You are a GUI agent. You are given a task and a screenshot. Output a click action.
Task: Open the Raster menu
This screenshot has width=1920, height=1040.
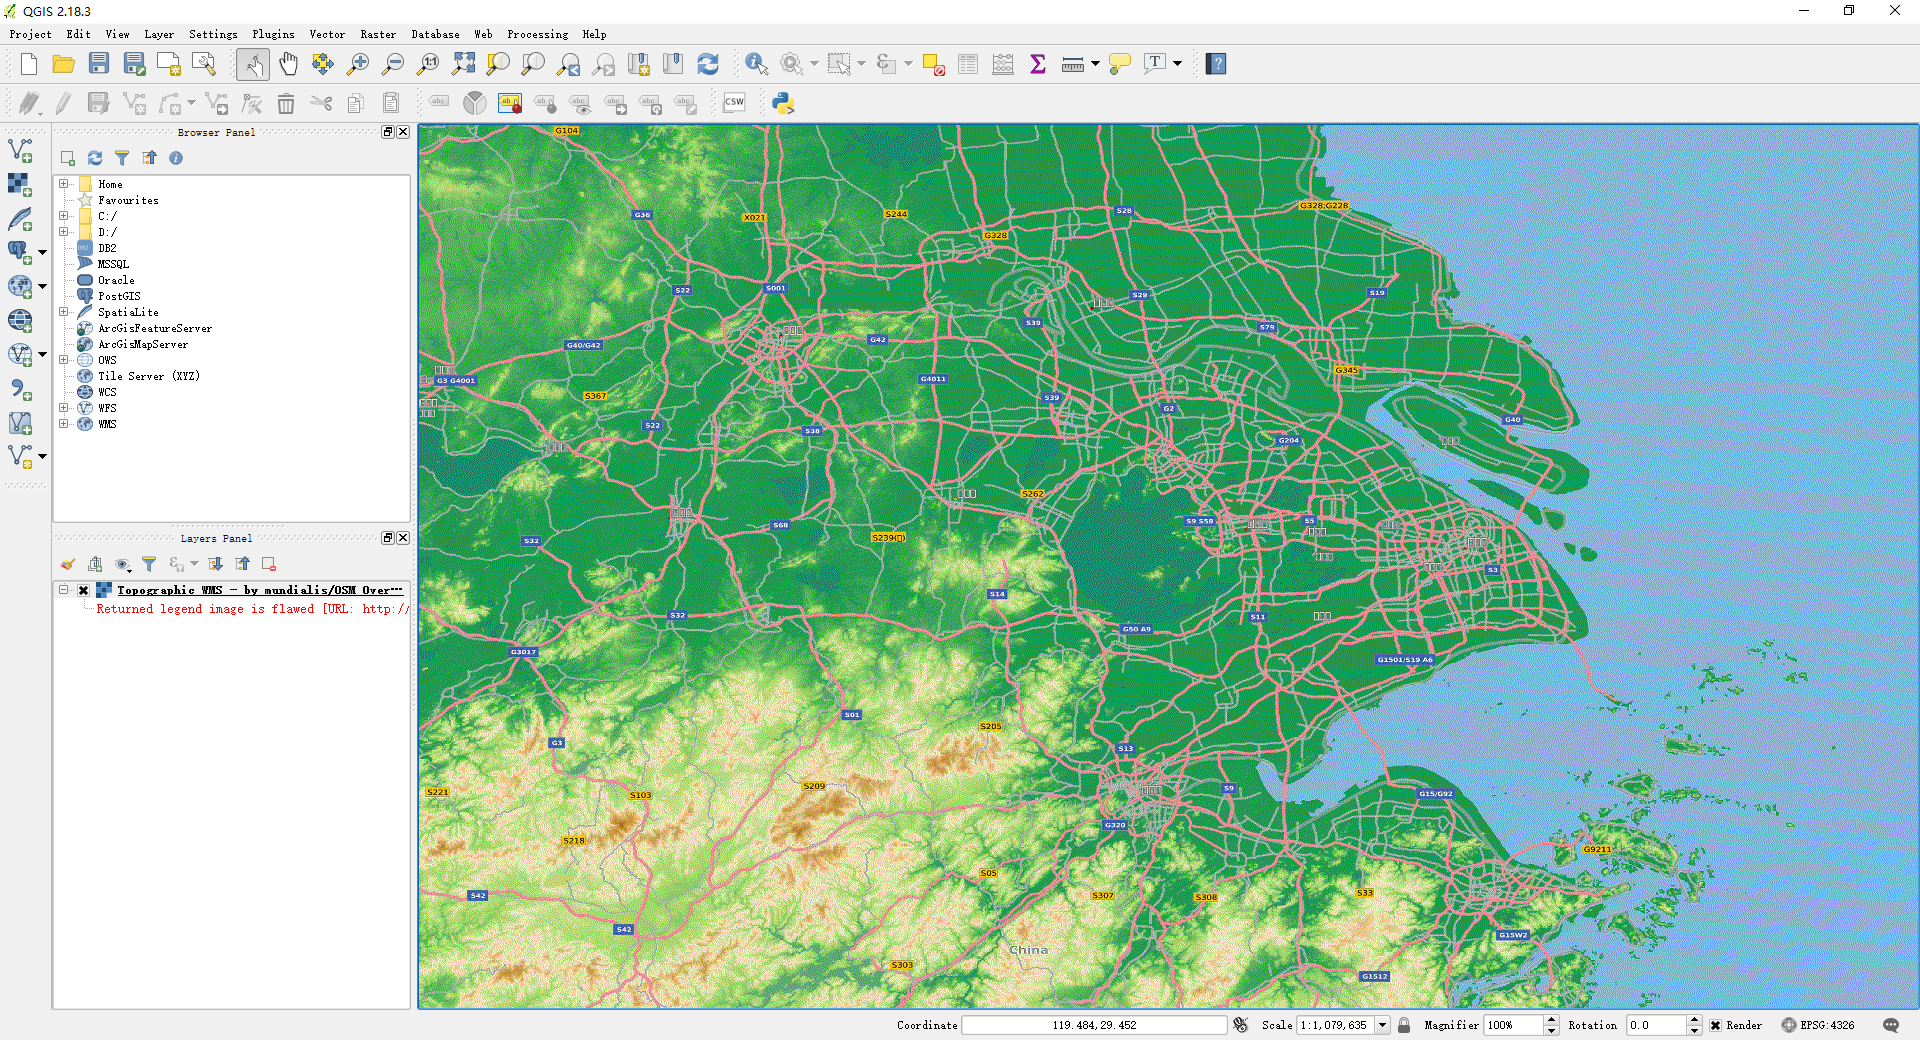[378, 34]
